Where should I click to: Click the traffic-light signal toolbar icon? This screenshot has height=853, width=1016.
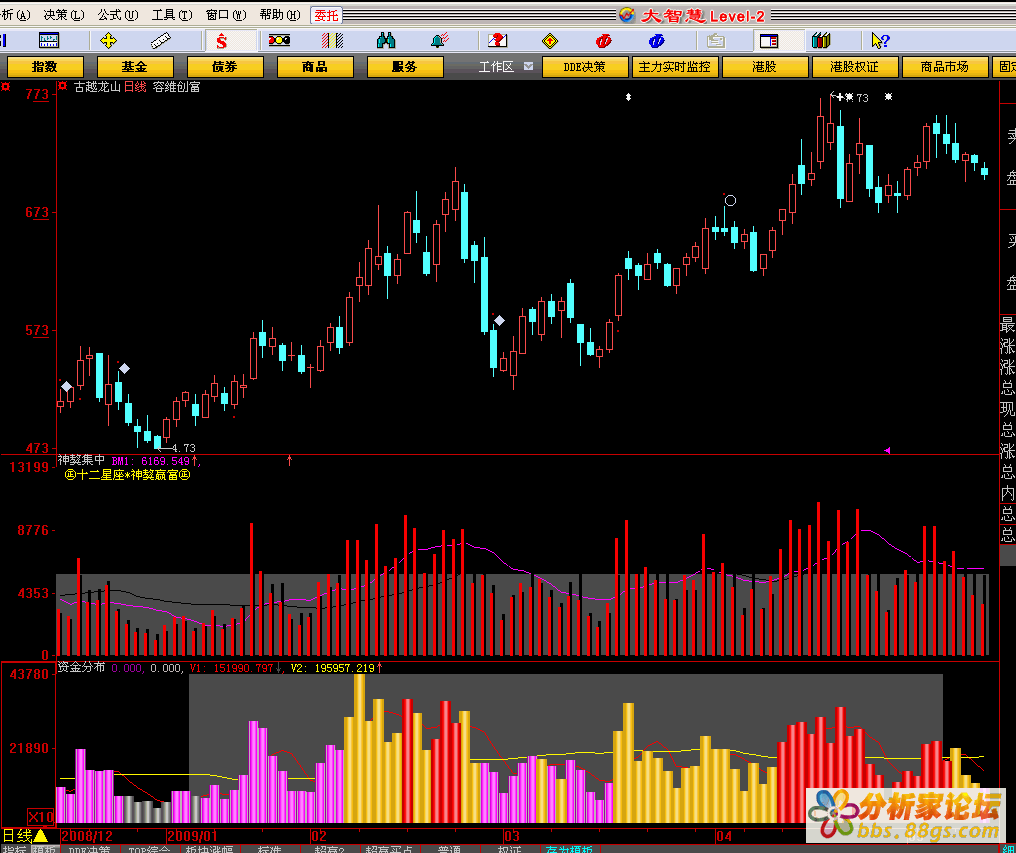click(279, 41)
